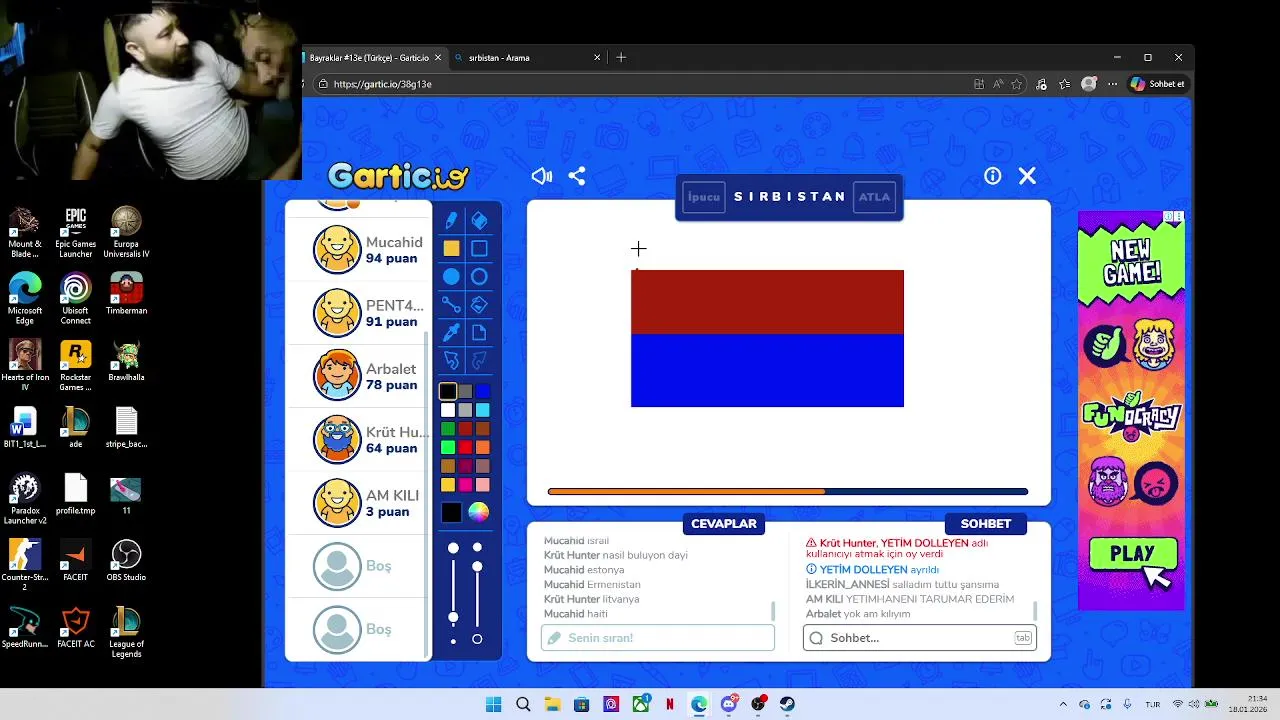Pick the filled circle tool

point(451,277)
